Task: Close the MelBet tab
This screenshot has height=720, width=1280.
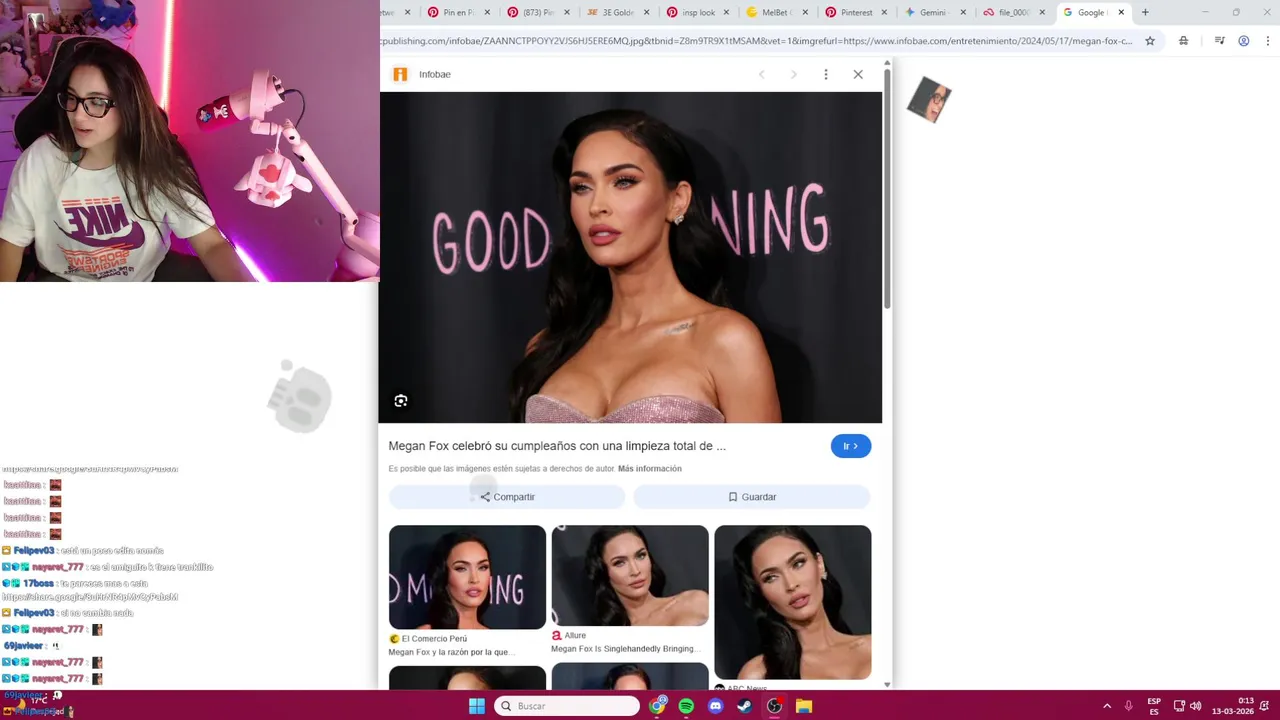Action: coord(805,12)
